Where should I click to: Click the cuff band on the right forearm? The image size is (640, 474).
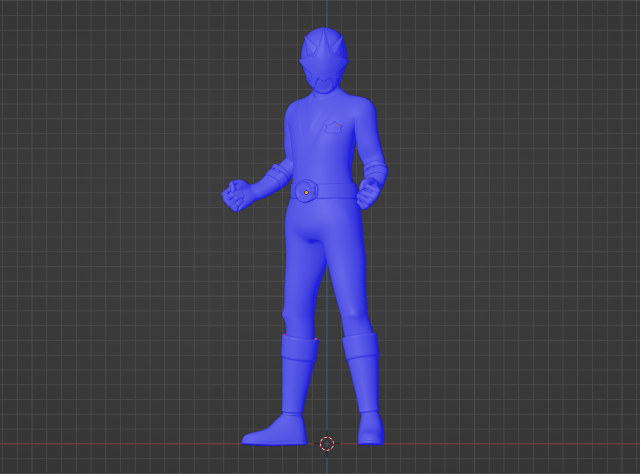[378, 167]
